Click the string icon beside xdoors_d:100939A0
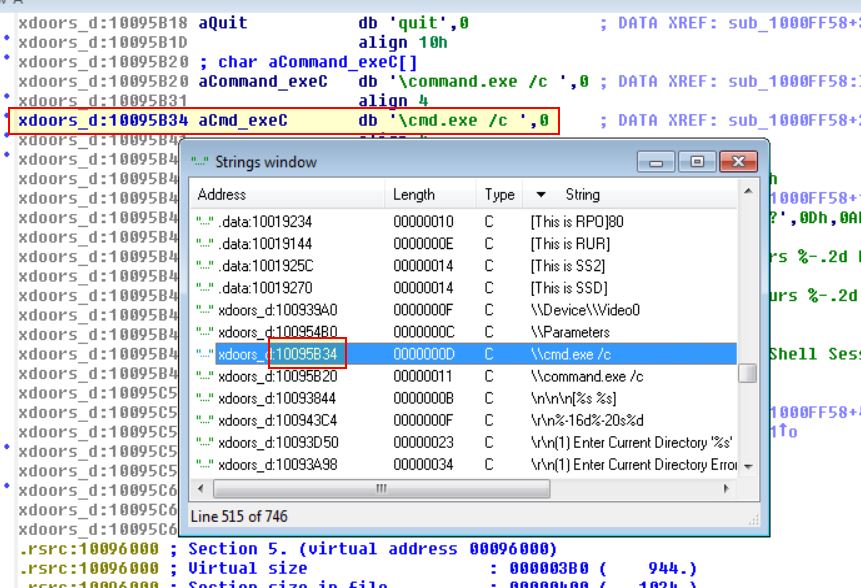This screenshot has width=861, height=588. click(204, 310)
